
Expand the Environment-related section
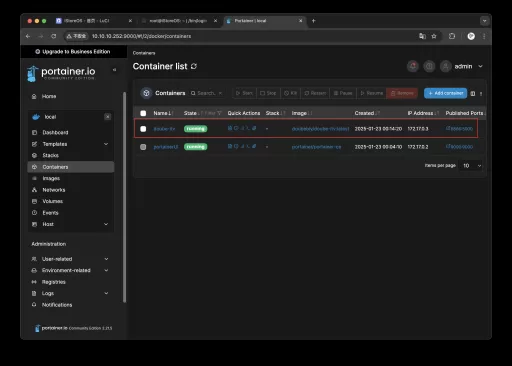(x=106, y=270)
